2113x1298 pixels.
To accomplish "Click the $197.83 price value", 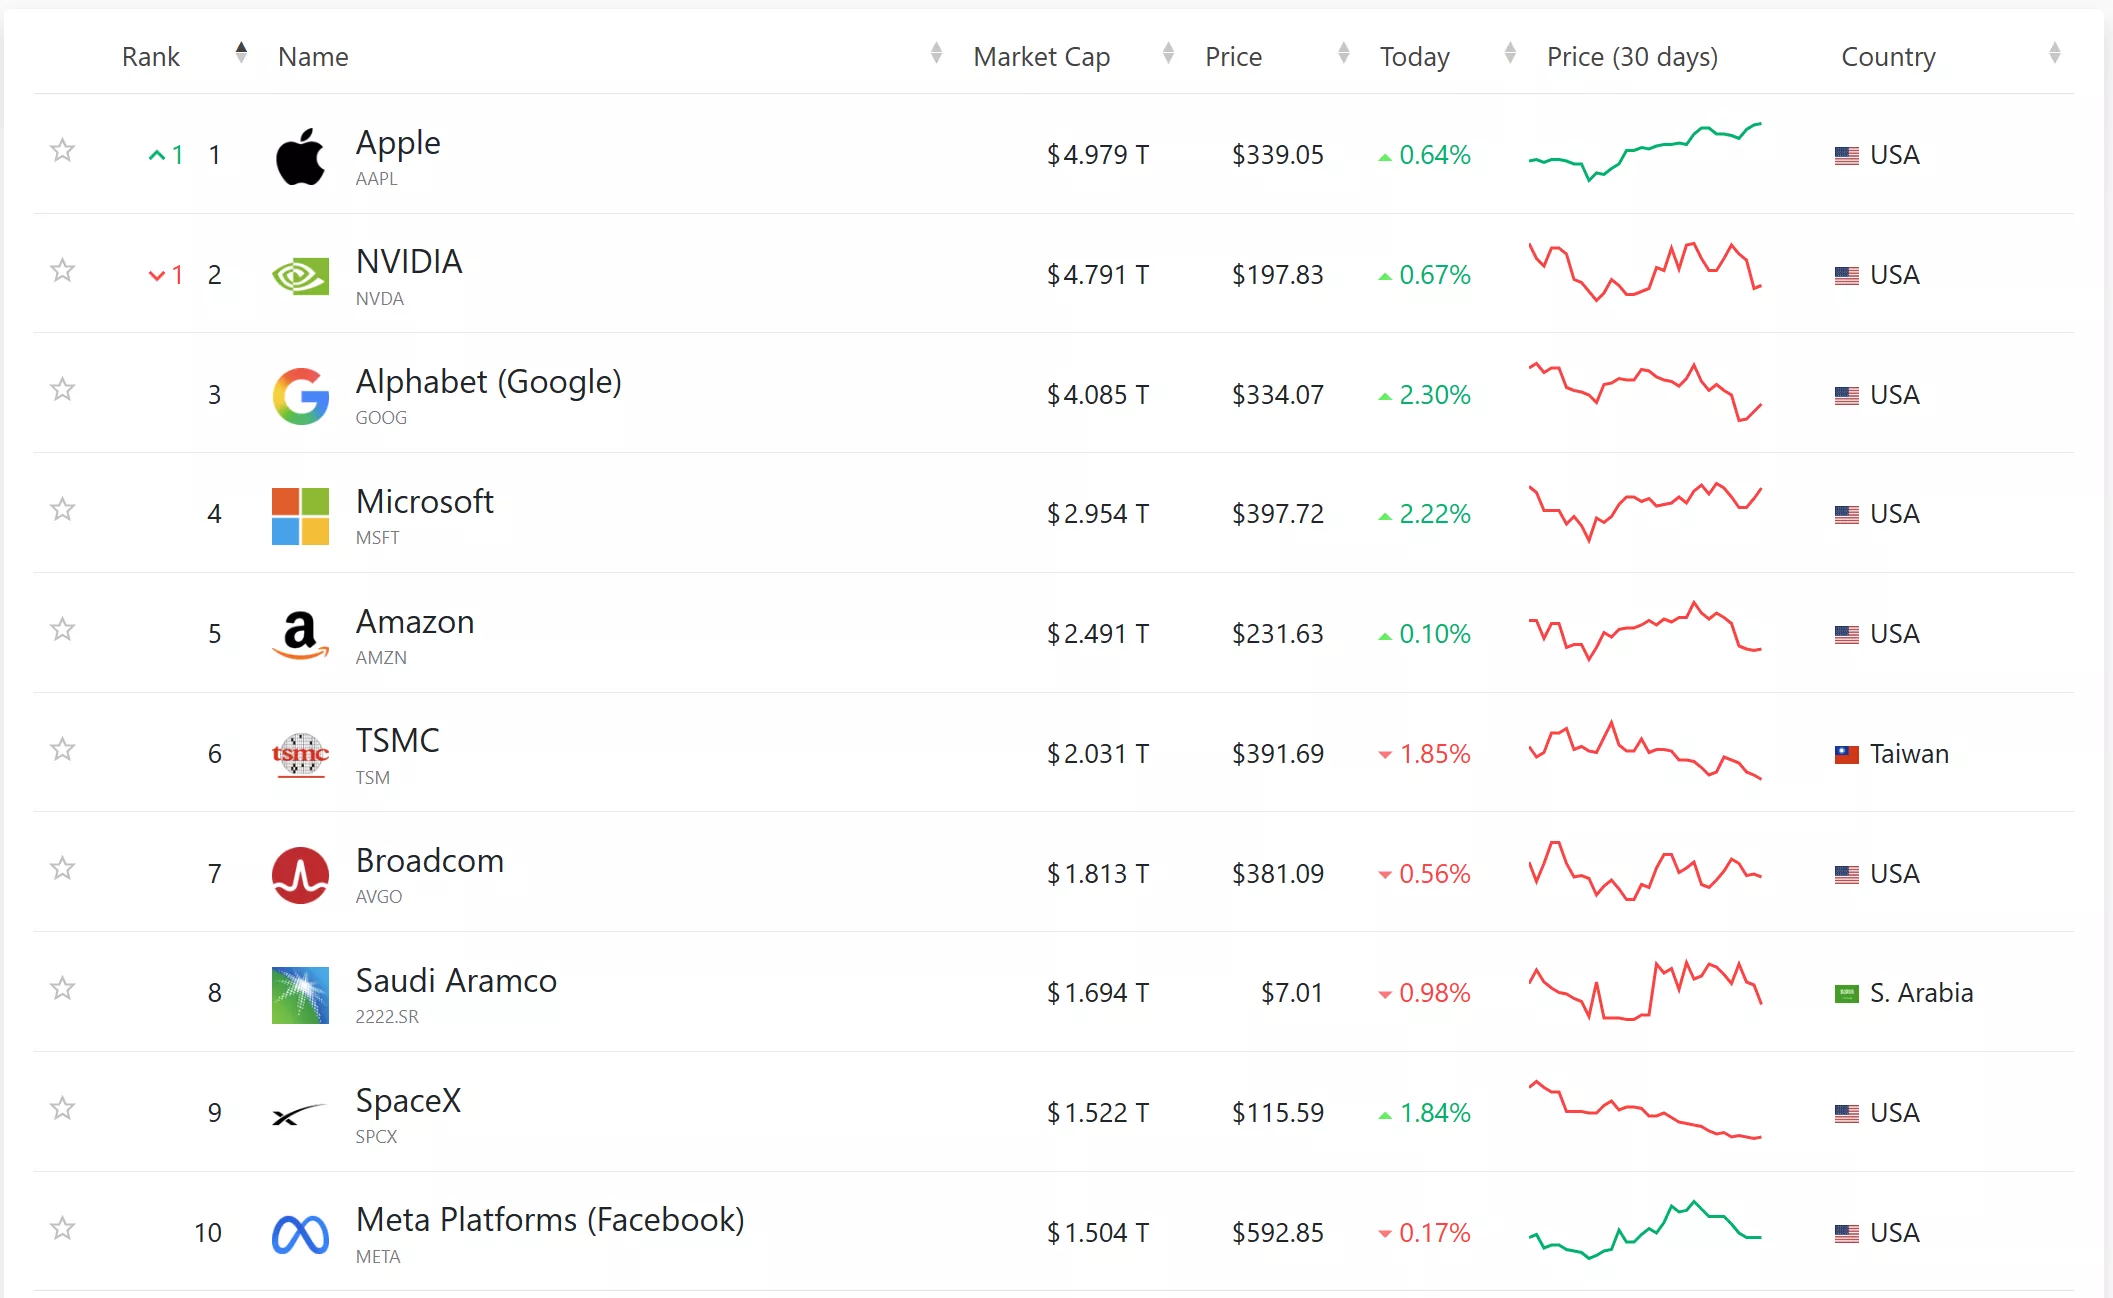I will click(x=1278, y=275).
